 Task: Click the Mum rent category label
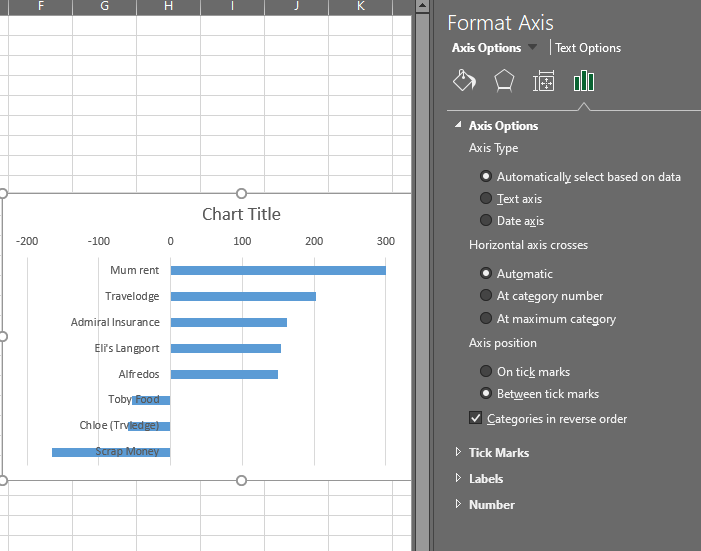click(x=135, y=270)
